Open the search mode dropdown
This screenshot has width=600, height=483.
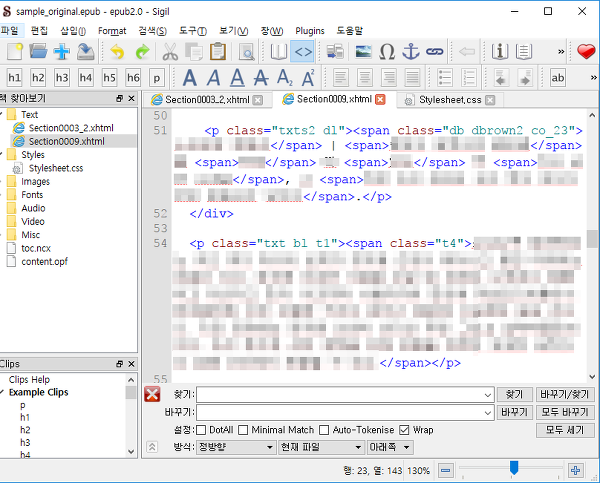pyautogui.click(x=236, y=447)
